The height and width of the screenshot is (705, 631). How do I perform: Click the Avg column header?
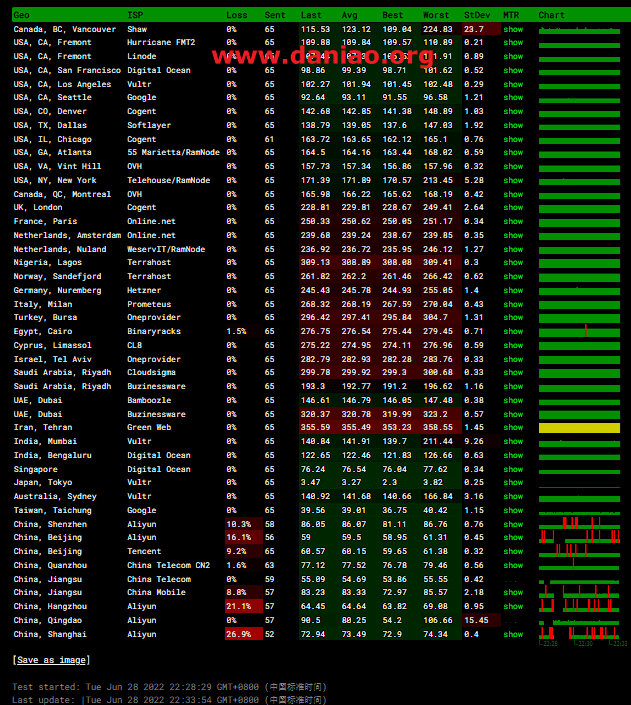pos(349,15)
